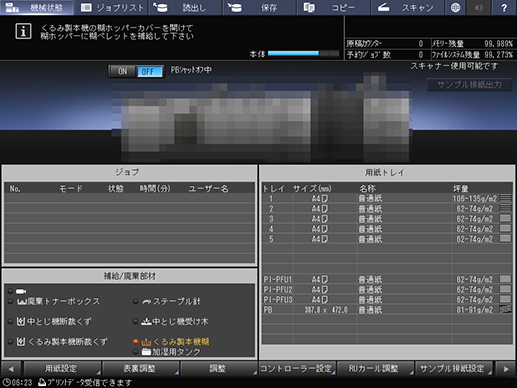This screenshot has width=517, height=388.
Task: Open the help question mark
Action: (x=504, y=7)
